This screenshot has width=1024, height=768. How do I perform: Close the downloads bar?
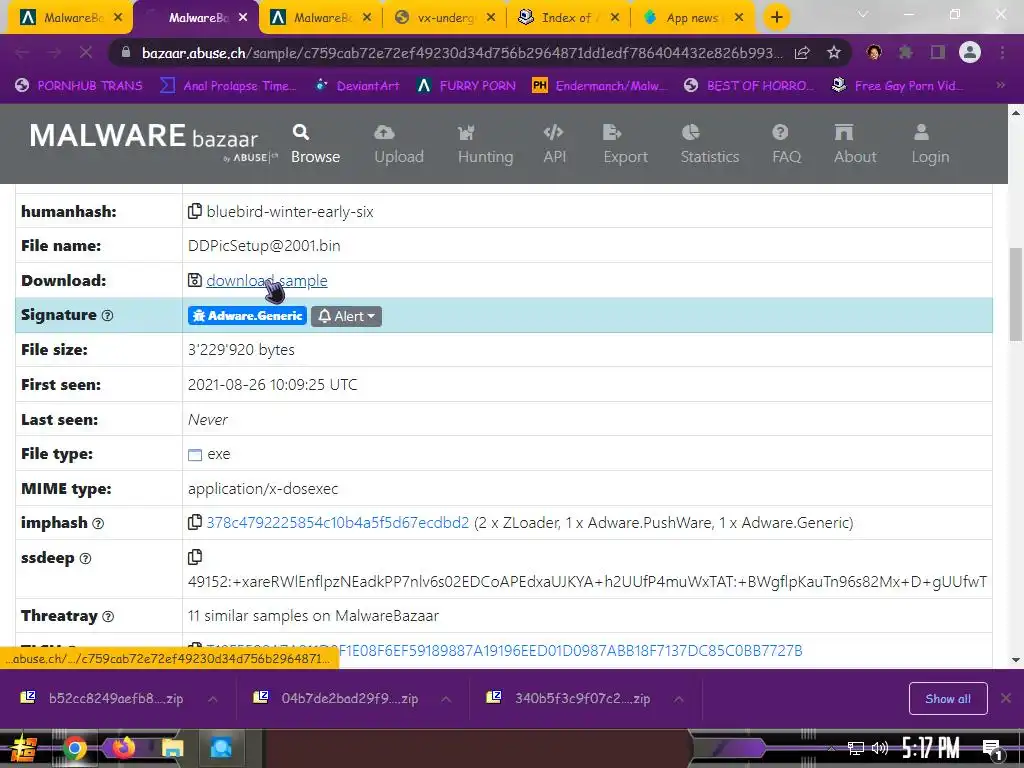pos(1006,699)
